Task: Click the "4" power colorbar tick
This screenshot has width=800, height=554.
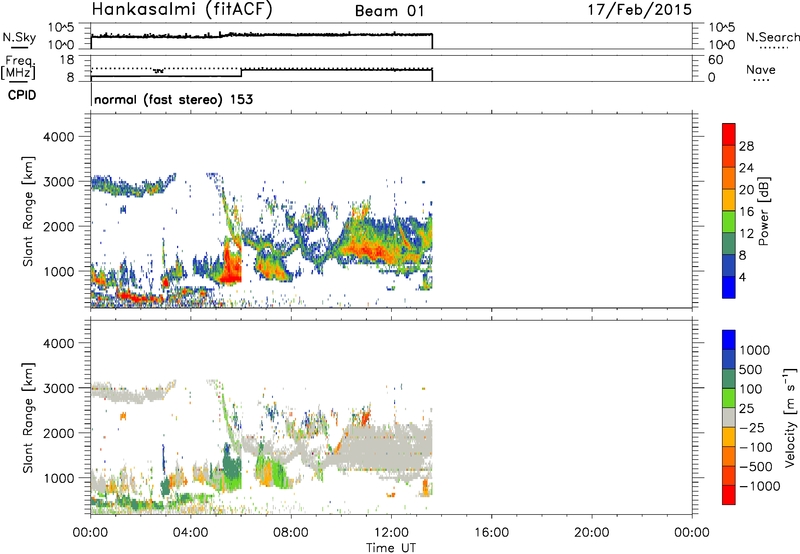Action: [742, 277]
